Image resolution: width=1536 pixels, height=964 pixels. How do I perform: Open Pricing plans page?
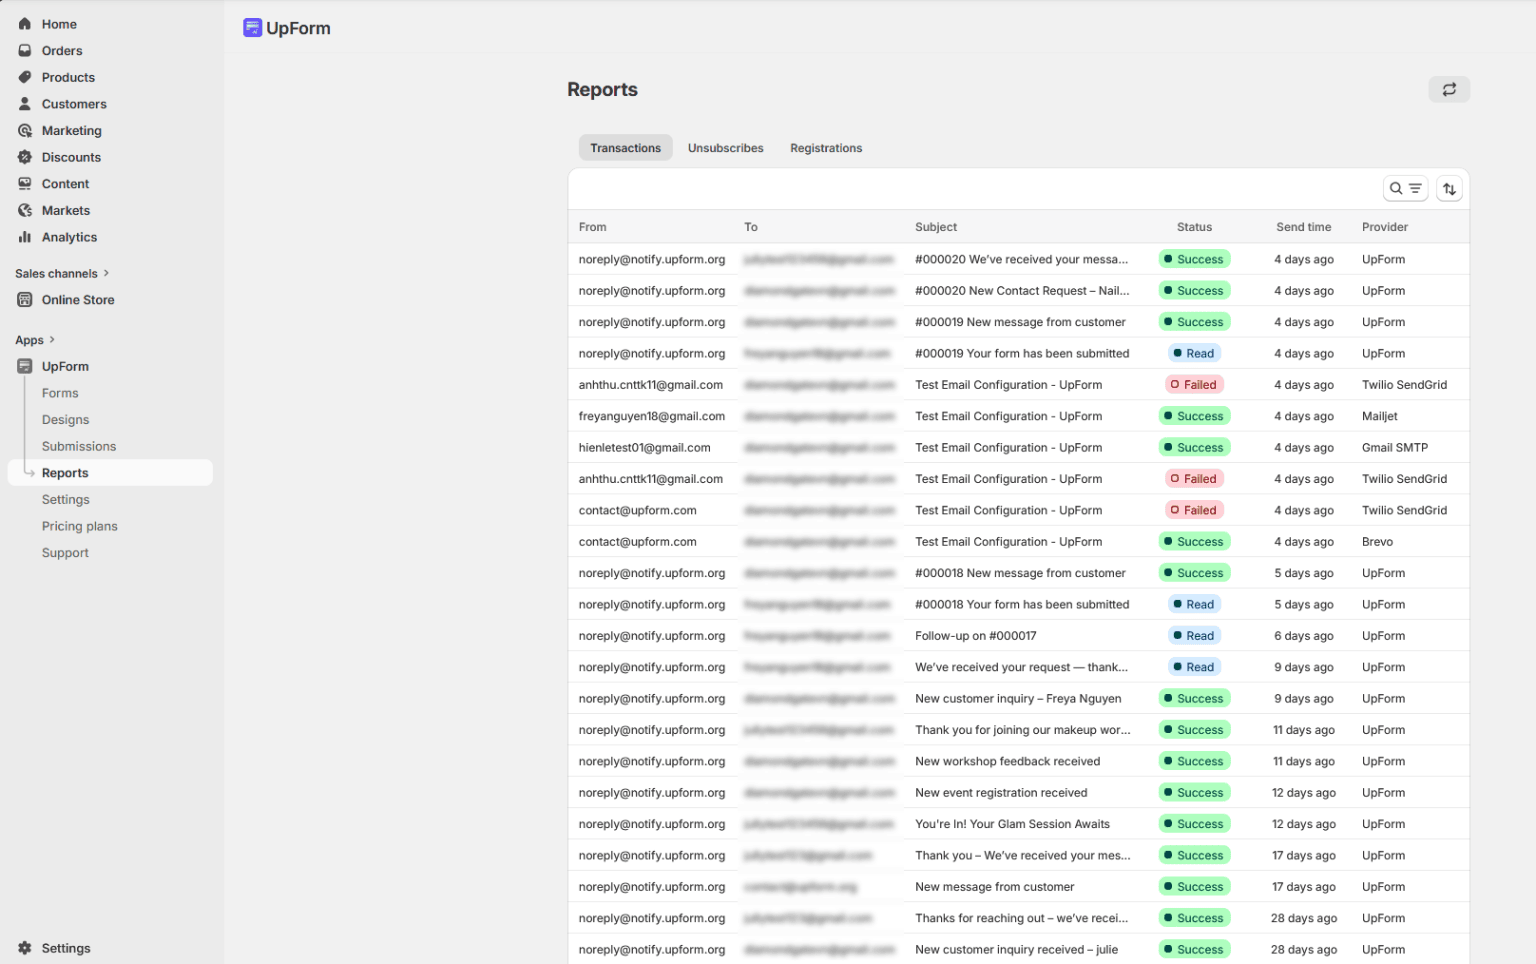80,526
